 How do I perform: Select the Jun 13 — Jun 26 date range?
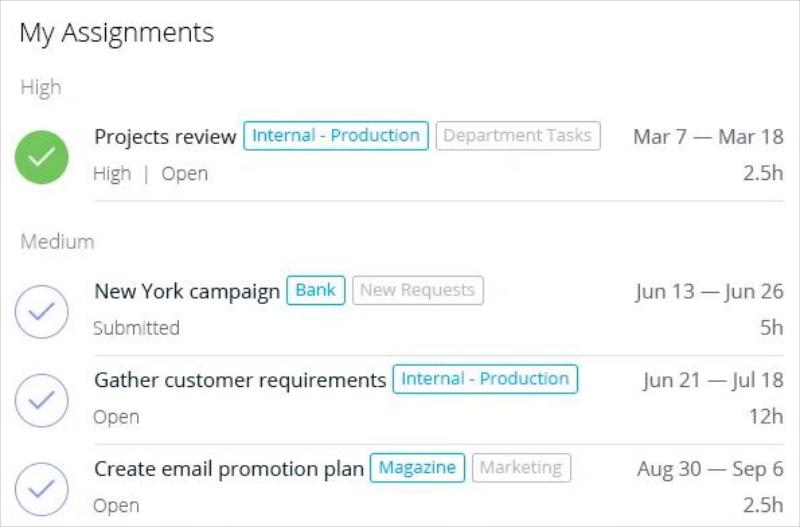710,292
